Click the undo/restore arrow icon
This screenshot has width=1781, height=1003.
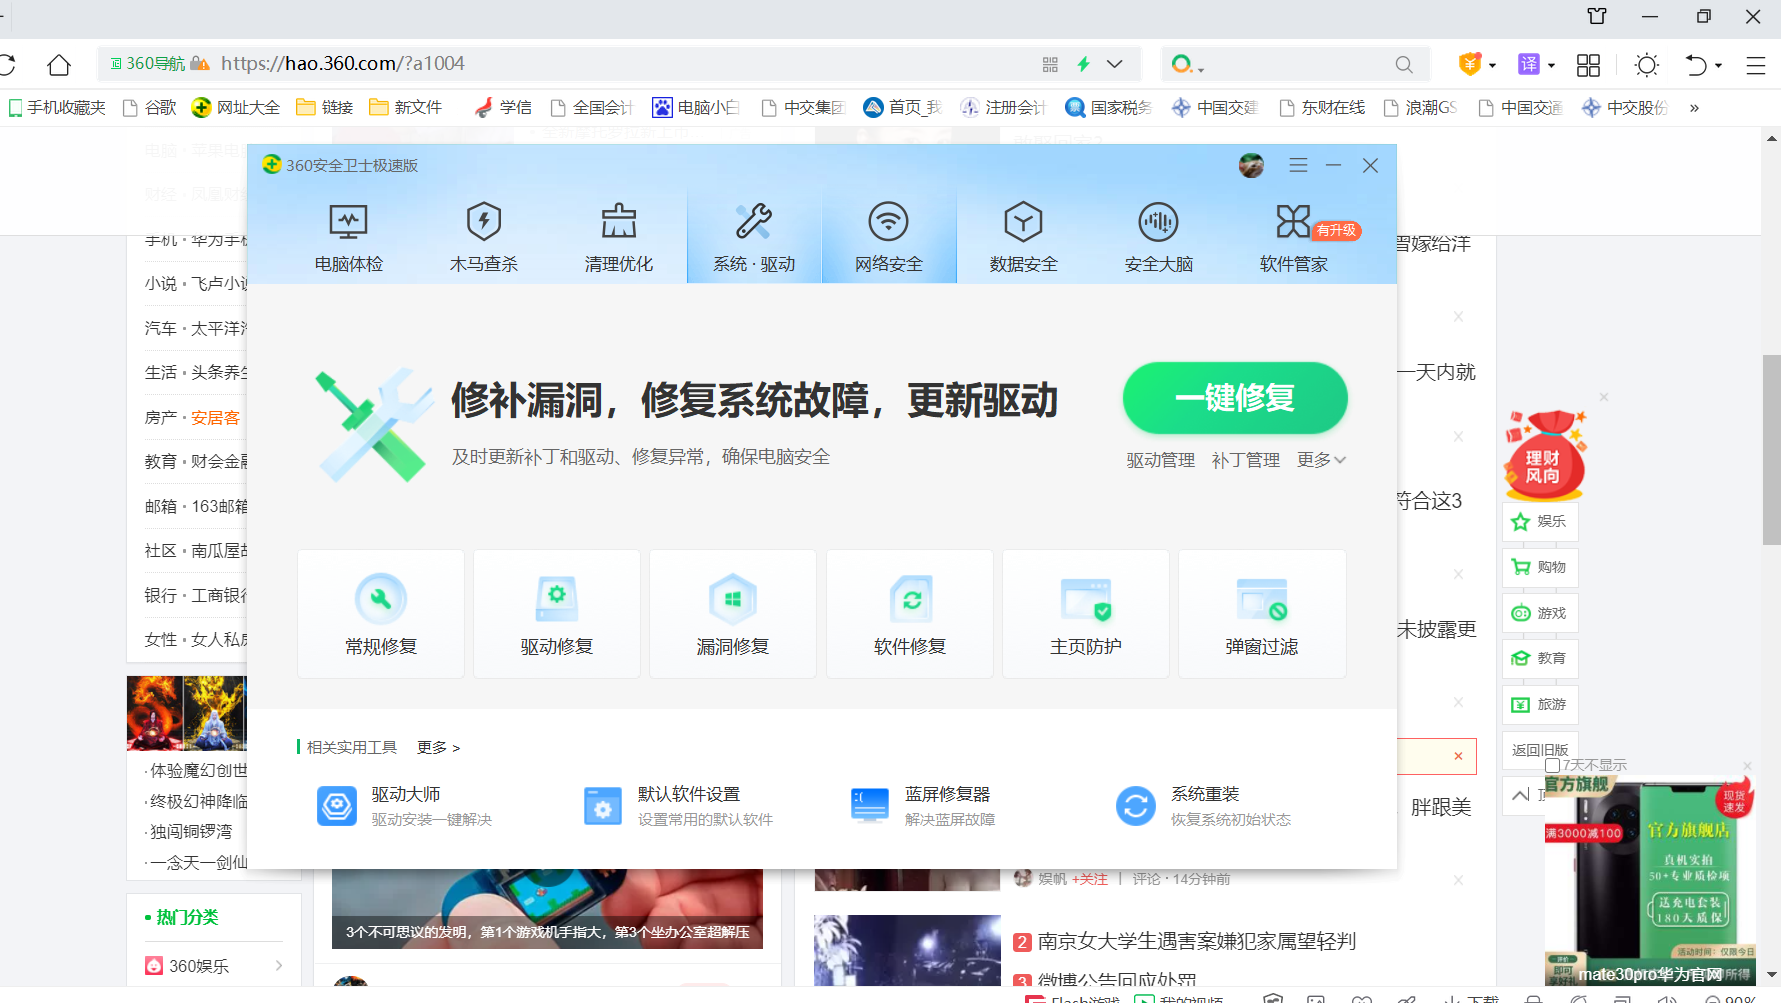tap(1696, 65)
